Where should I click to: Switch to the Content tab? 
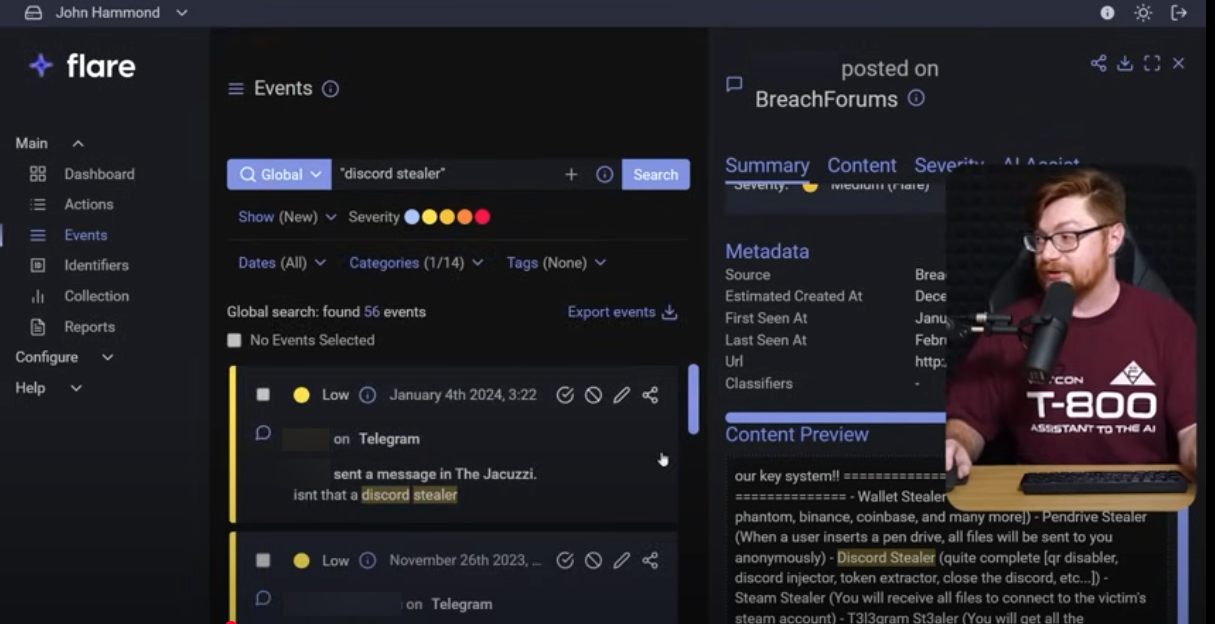pos(861,165)
